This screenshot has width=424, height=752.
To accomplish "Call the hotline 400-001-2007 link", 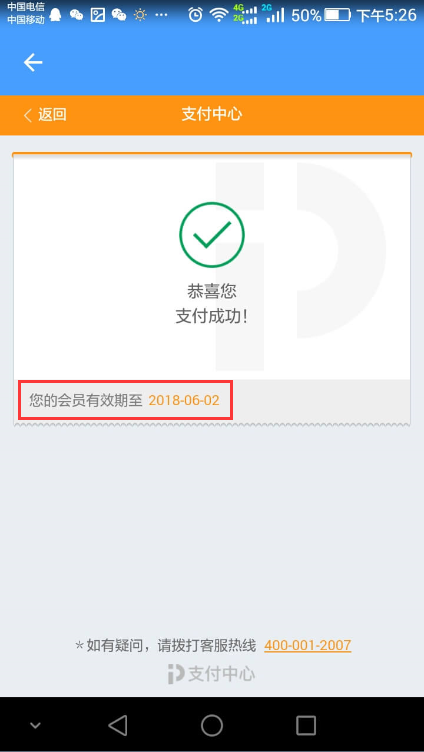I will (307, 645).
